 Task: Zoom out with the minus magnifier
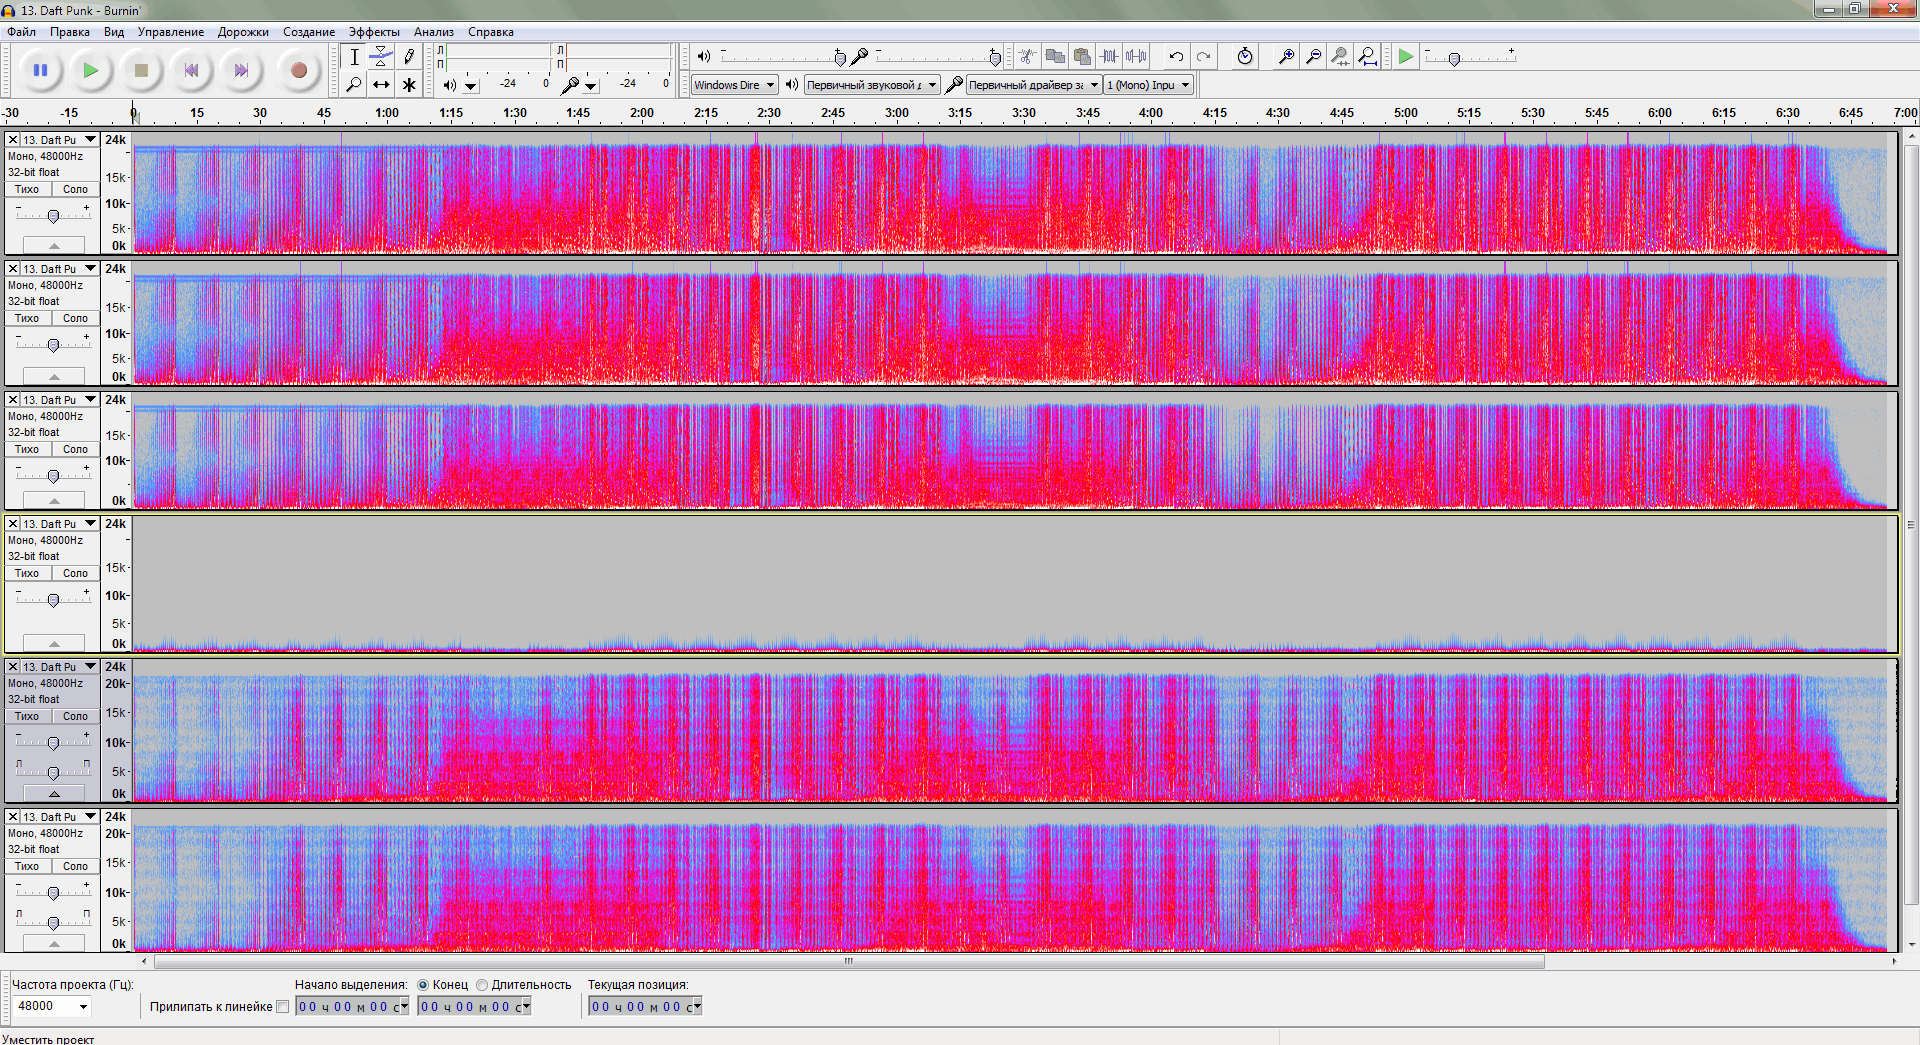coord(1314,57)
